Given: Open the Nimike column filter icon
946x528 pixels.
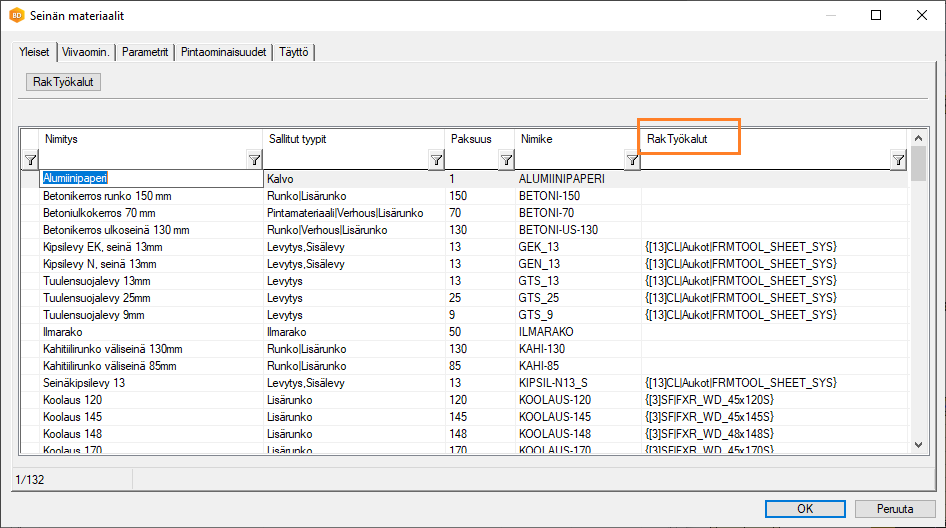Looking at the screenshot, I should point(632,160).
